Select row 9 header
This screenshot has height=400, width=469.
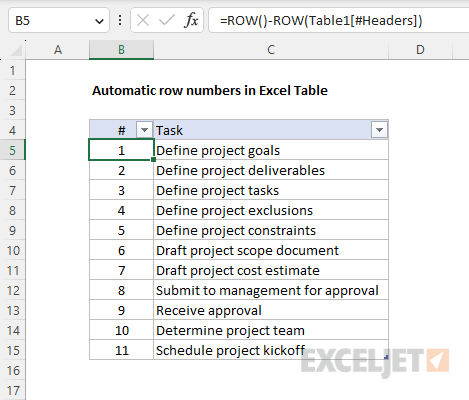[x=13, y=230]
